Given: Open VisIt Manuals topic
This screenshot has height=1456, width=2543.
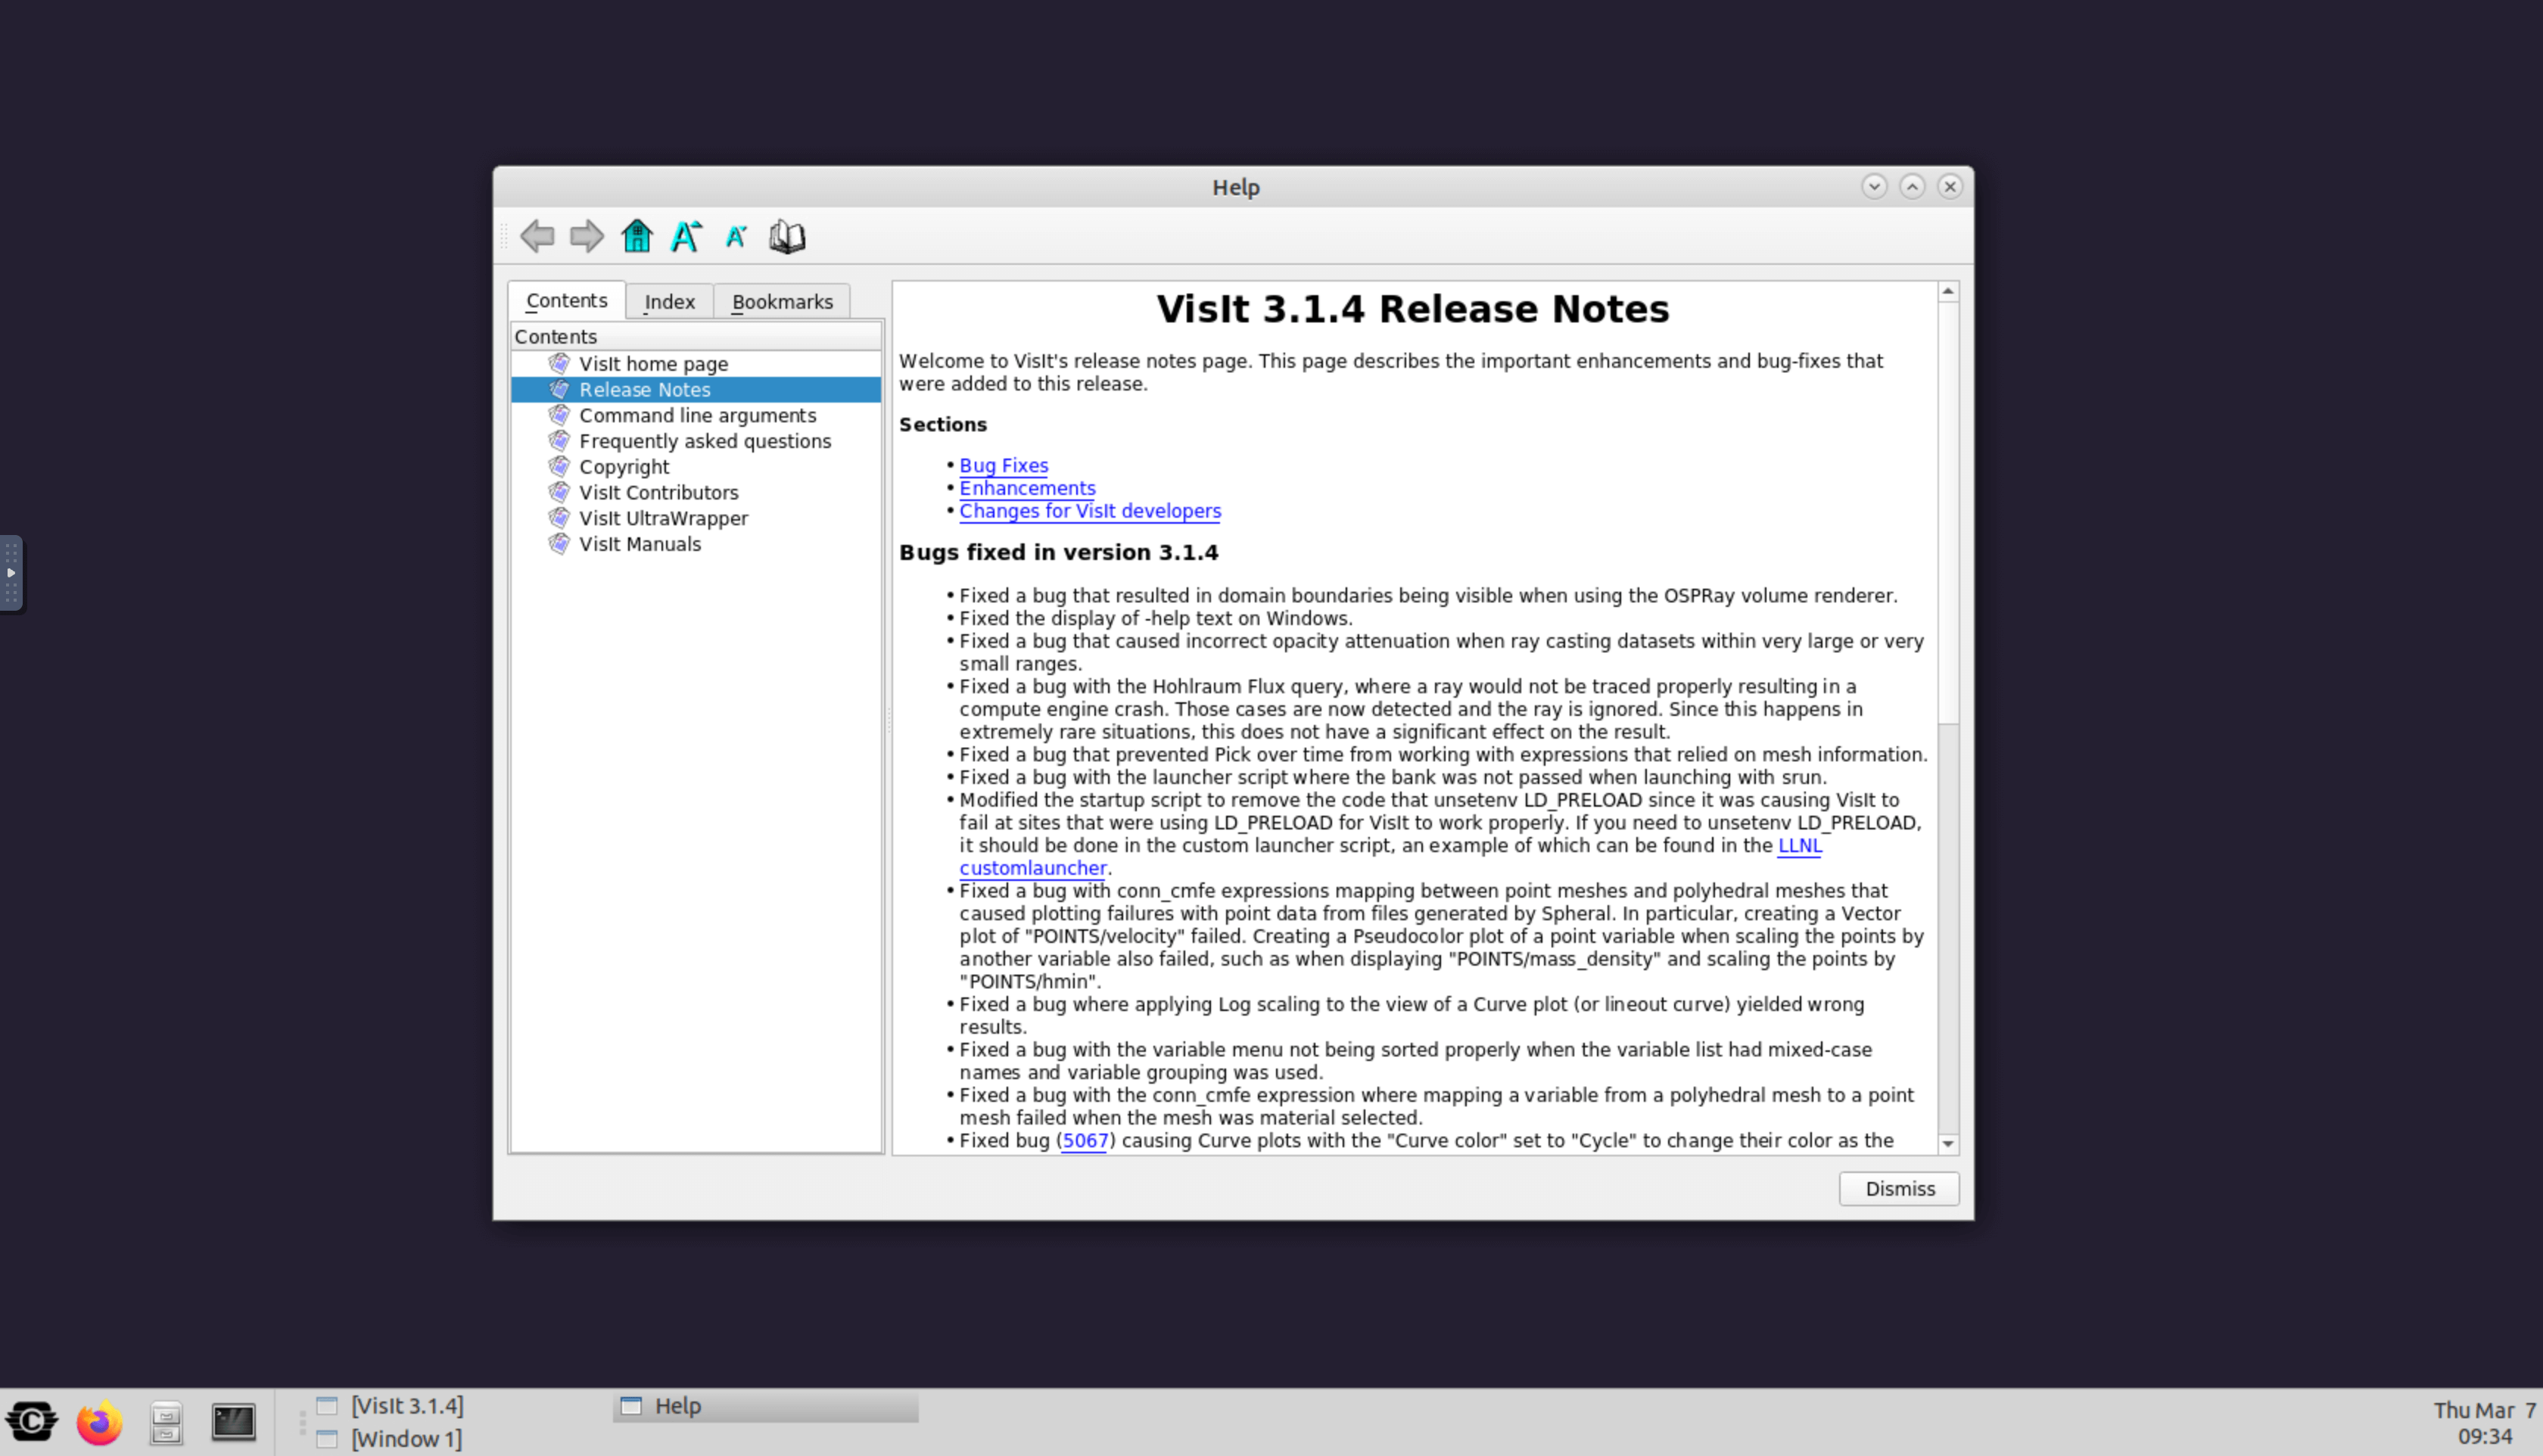Looking at the screenshot, I should click(640, 544).
